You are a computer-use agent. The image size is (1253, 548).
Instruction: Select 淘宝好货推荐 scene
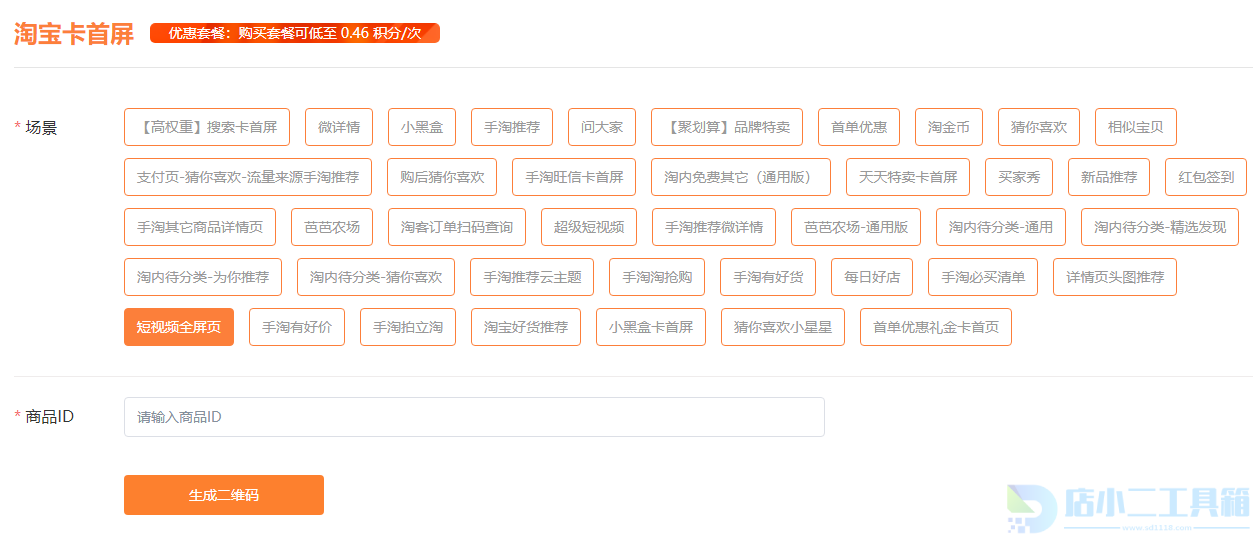(x=526, y=327)
